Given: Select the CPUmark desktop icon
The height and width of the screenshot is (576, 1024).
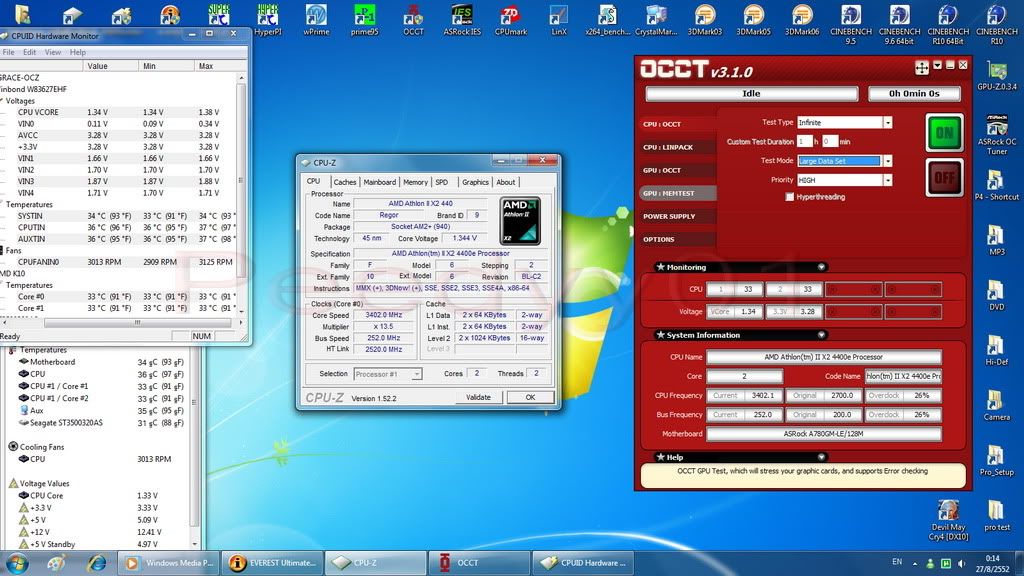Looking at the screenshot, I should click(511, 20).
